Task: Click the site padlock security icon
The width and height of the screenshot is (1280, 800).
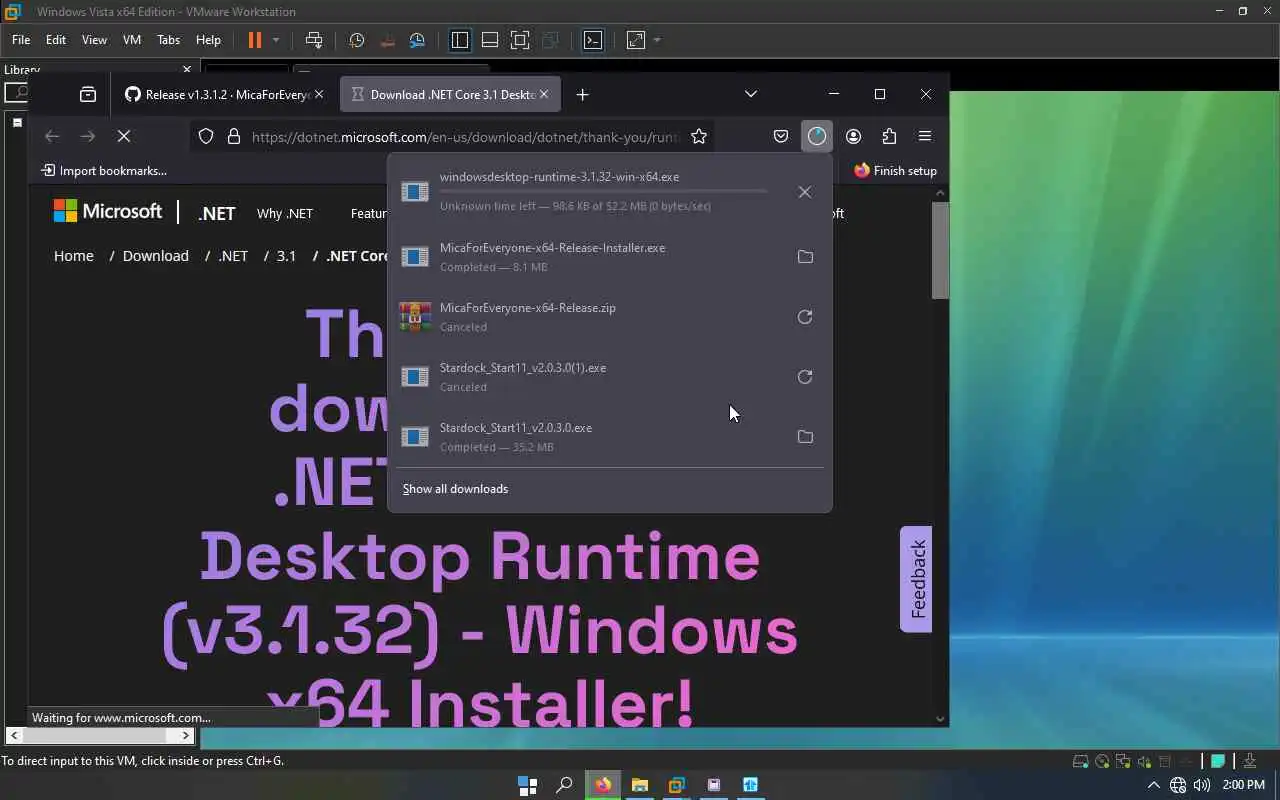Action: coord(234,137)
